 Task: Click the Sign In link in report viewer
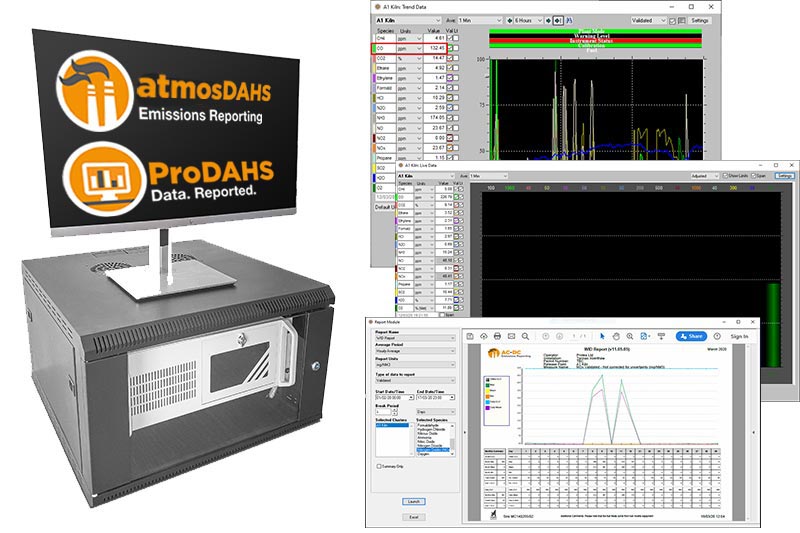[739, 337]
